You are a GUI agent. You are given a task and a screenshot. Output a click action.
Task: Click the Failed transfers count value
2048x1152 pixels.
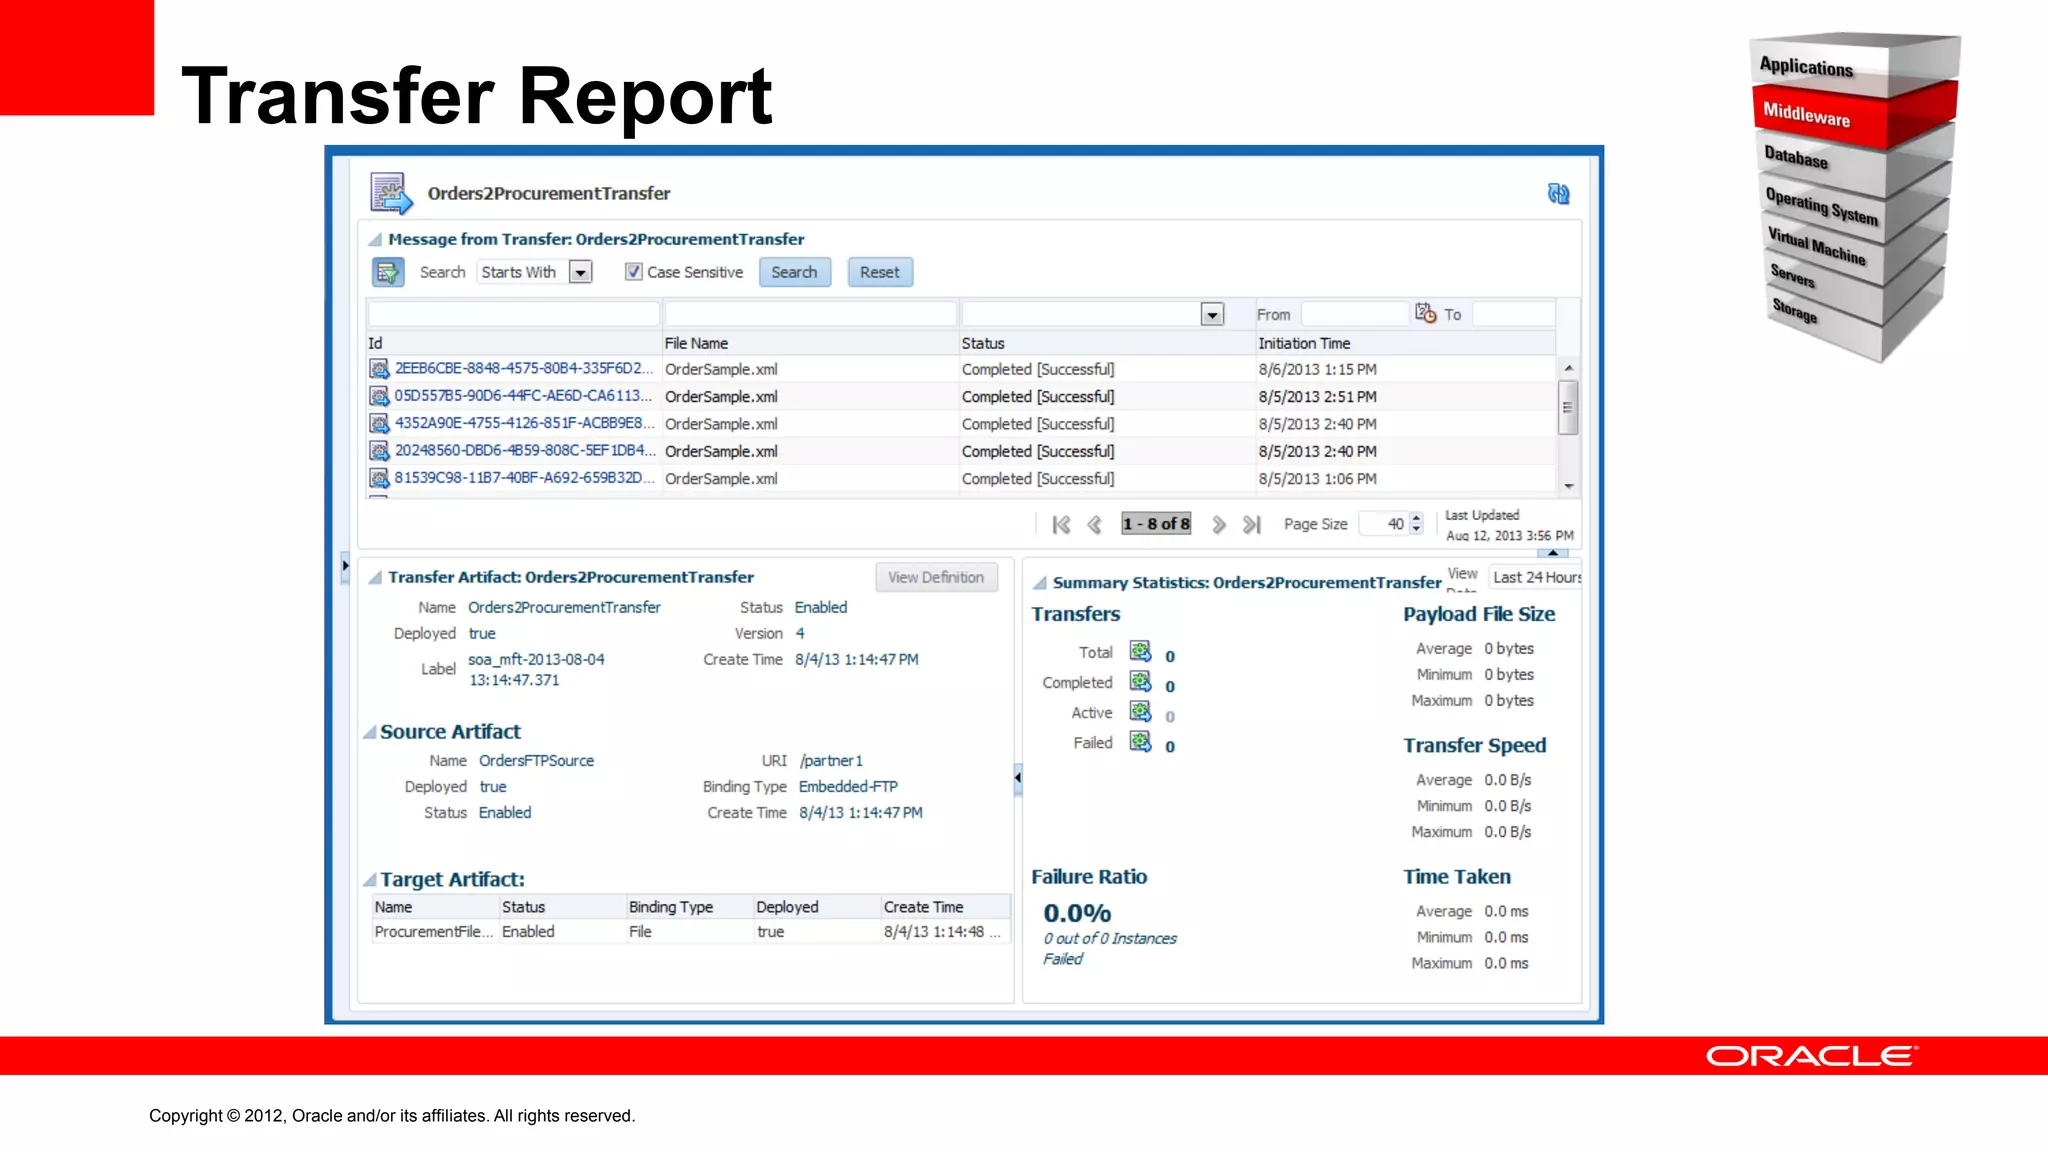click(x=1170, y=746)
